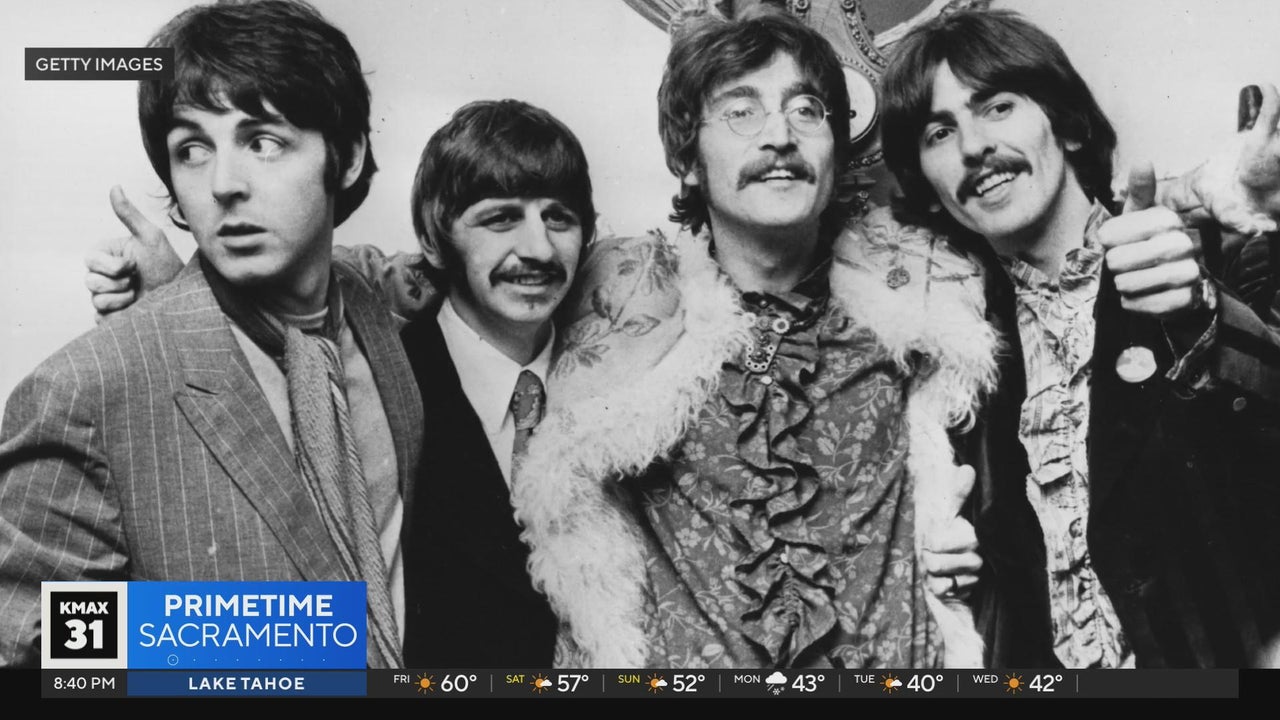Click the Tuesday partly cloudy icon
1280x720 pixels.
[890, 684]
